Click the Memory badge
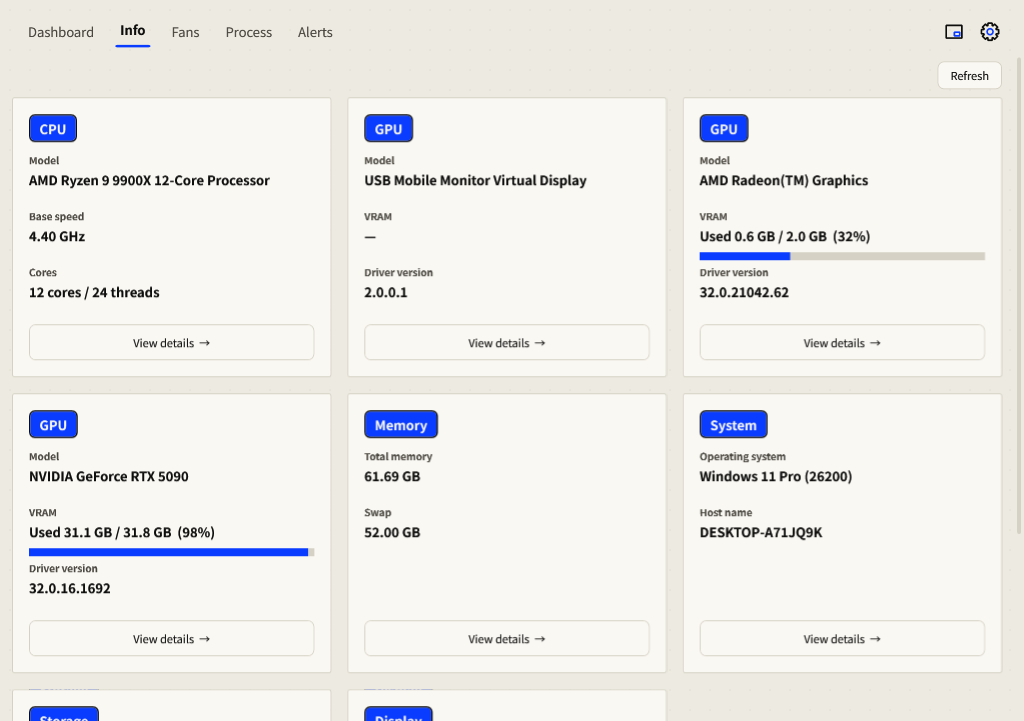 [401, 425]
